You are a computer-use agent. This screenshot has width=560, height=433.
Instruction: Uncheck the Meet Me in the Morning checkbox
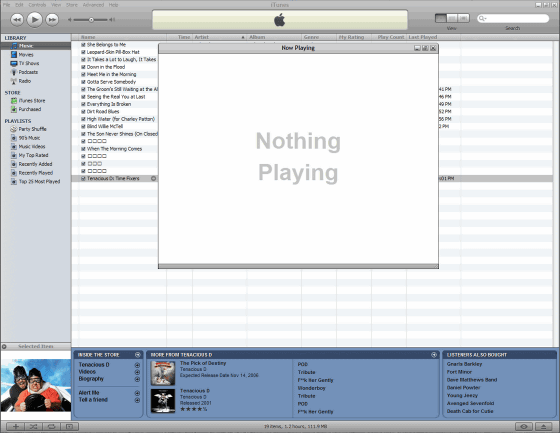83,74
